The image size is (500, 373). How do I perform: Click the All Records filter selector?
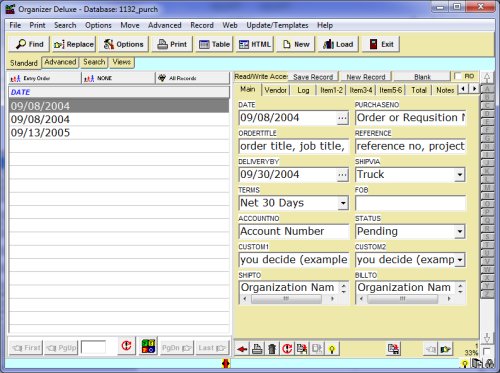(x=193, y=78)
